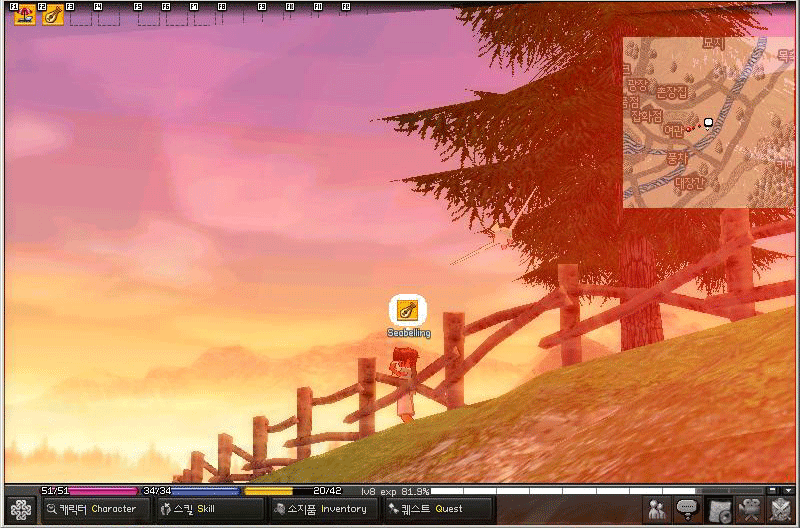Open the main menu knot icon
Screen dimensions: 800x528
pos(21,510)
